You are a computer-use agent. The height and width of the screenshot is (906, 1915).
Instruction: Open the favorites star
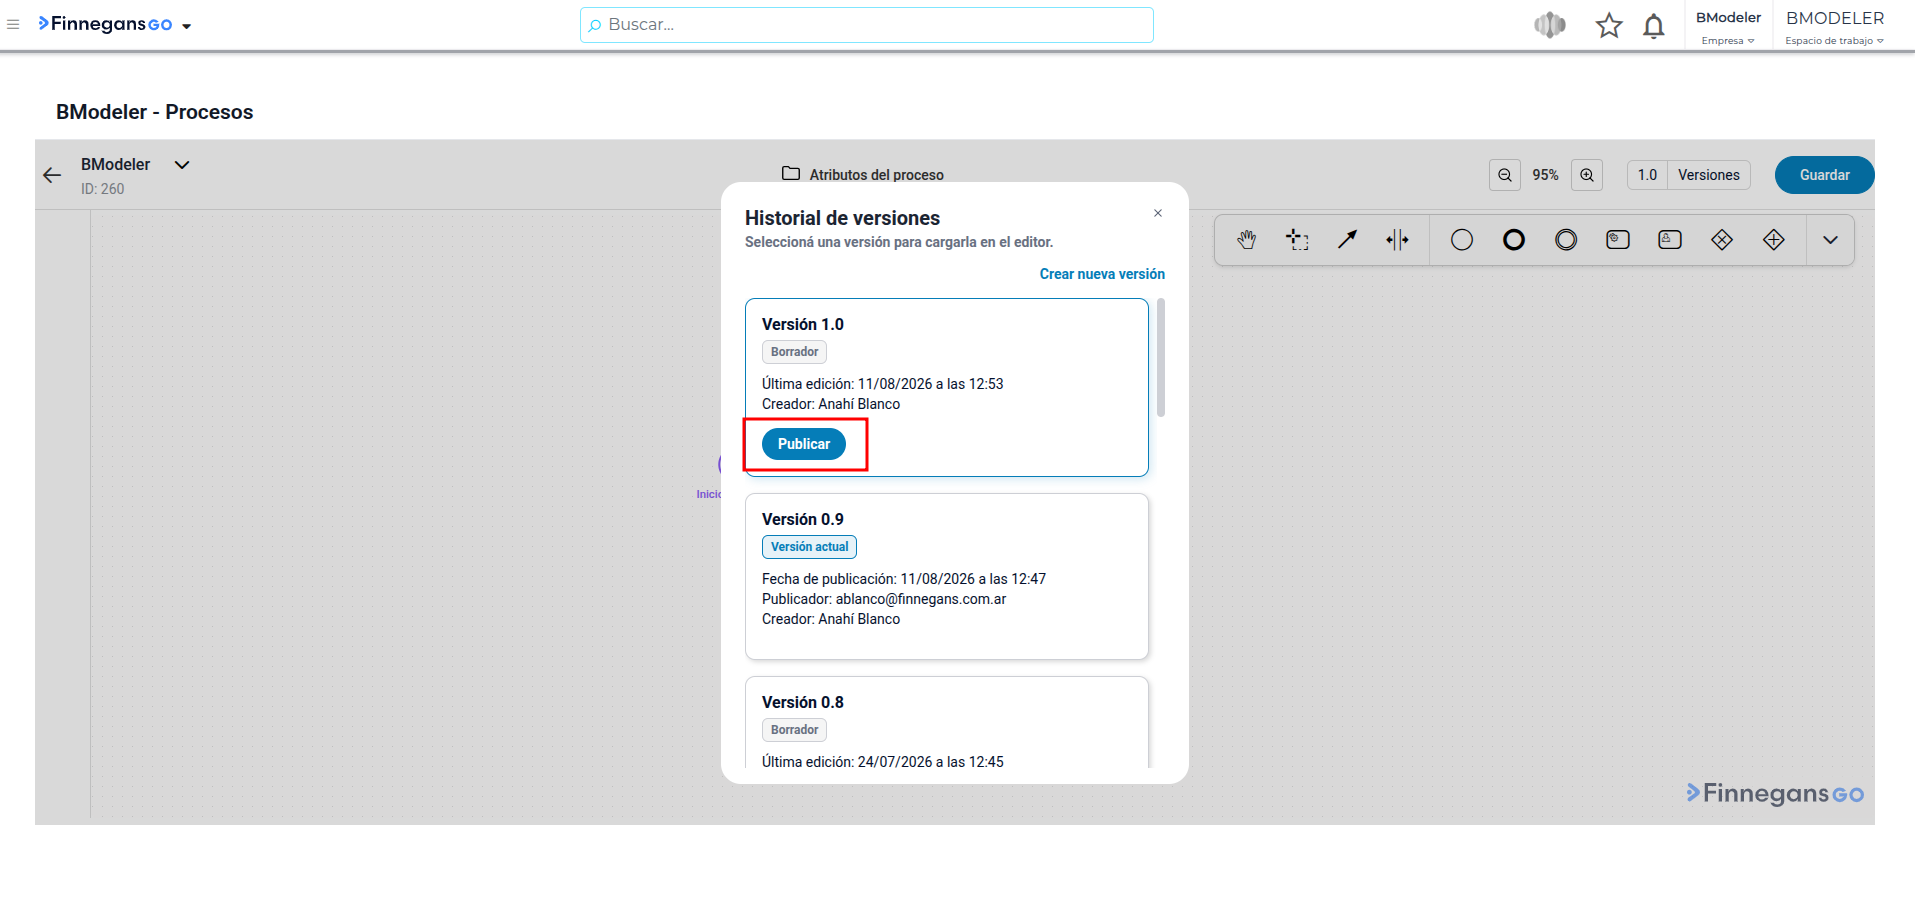[1609, 25]
